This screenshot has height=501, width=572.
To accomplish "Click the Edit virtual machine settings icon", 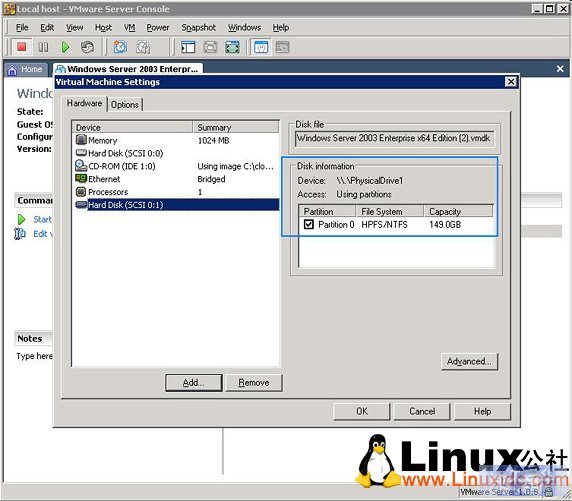I will click(x=20, y=234).
